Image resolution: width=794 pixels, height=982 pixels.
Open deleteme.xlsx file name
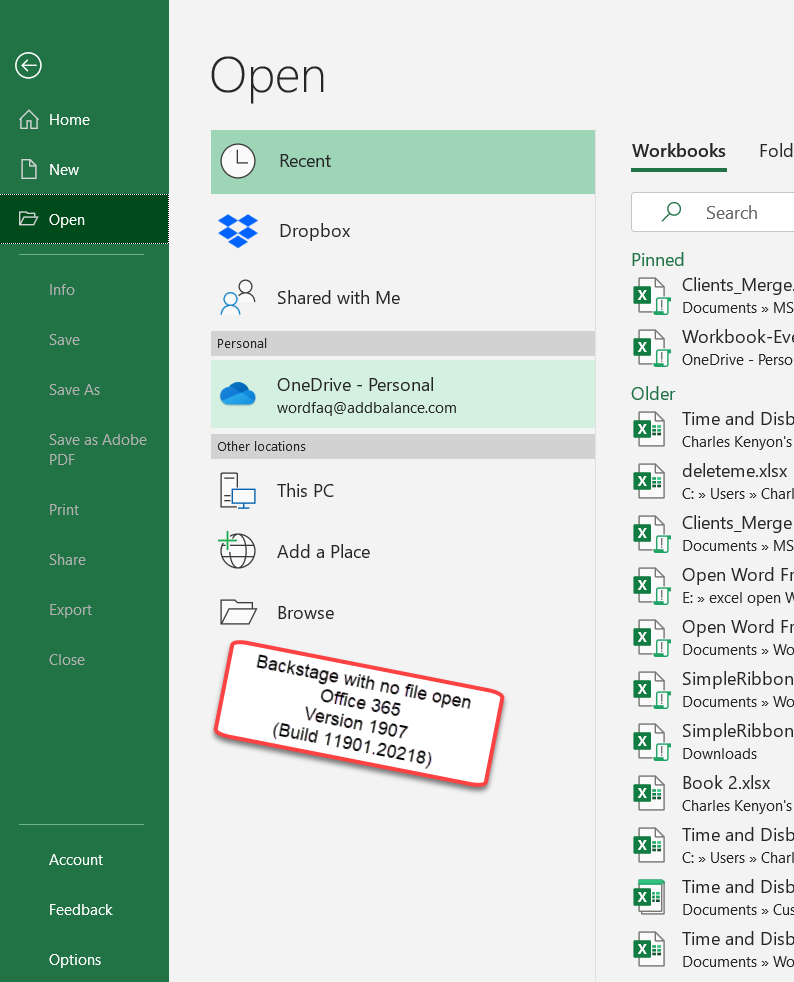point(735,471)
